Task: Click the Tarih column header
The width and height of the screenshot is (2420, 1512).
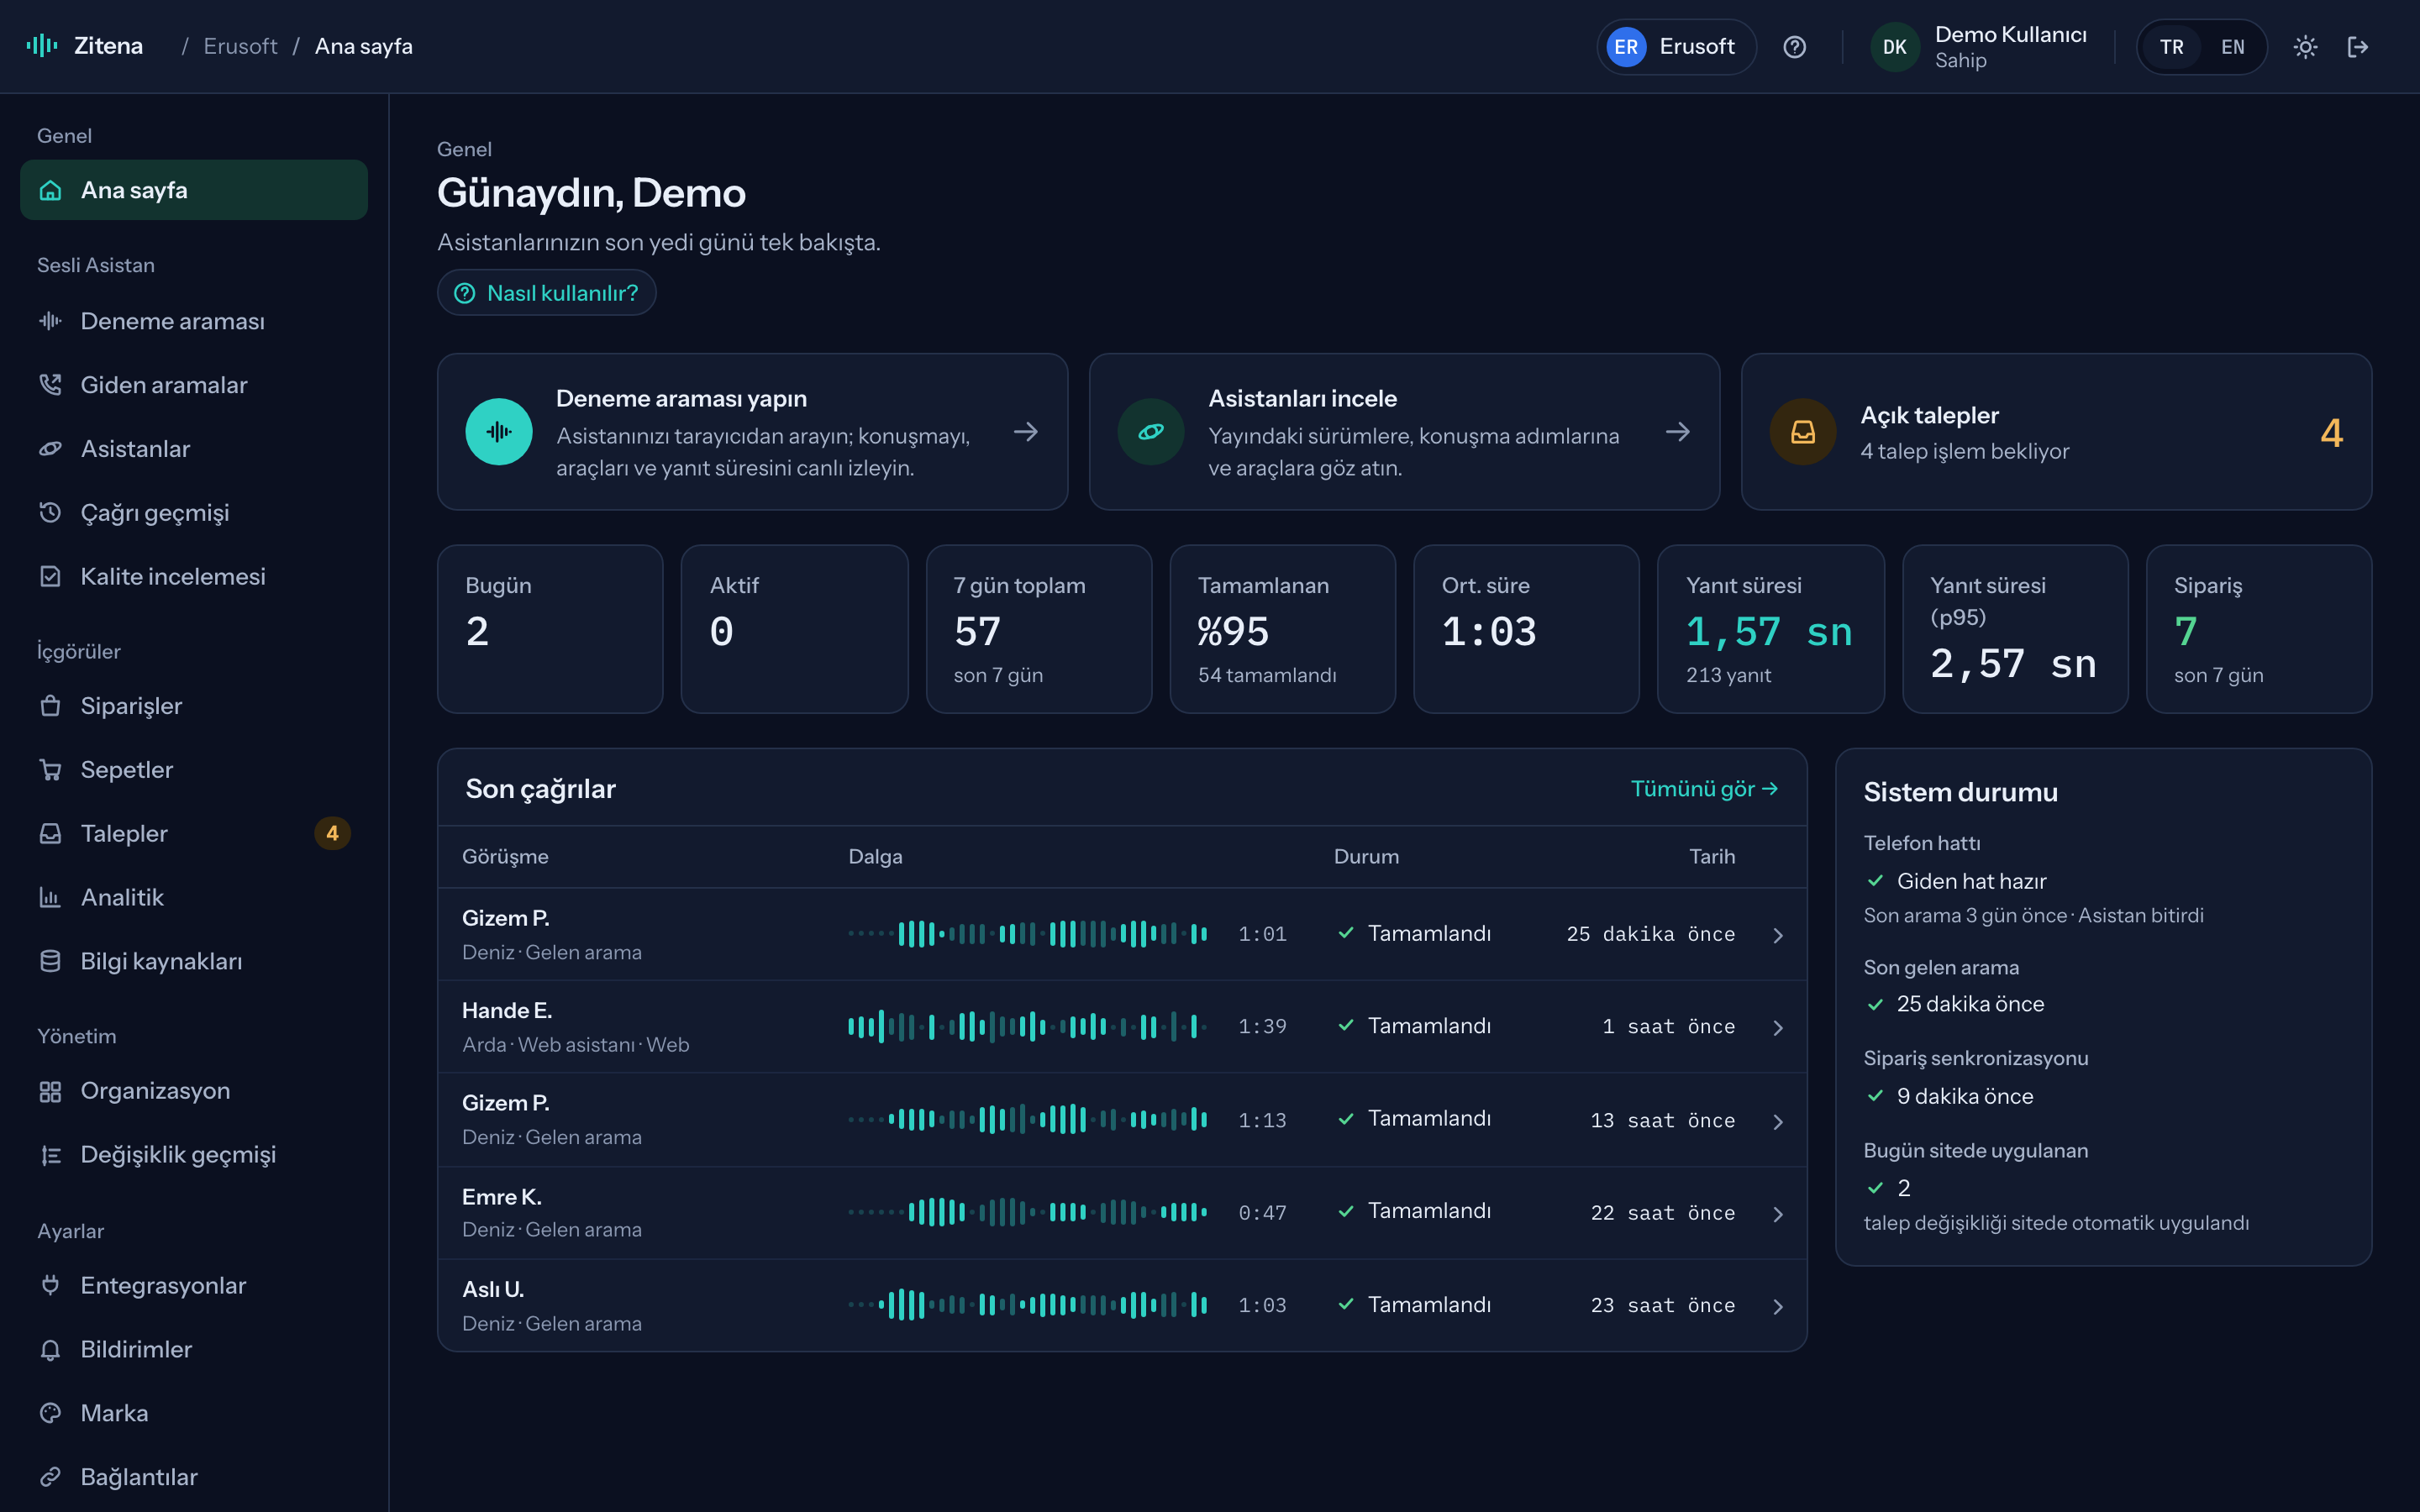Action: click(1712, 857)
